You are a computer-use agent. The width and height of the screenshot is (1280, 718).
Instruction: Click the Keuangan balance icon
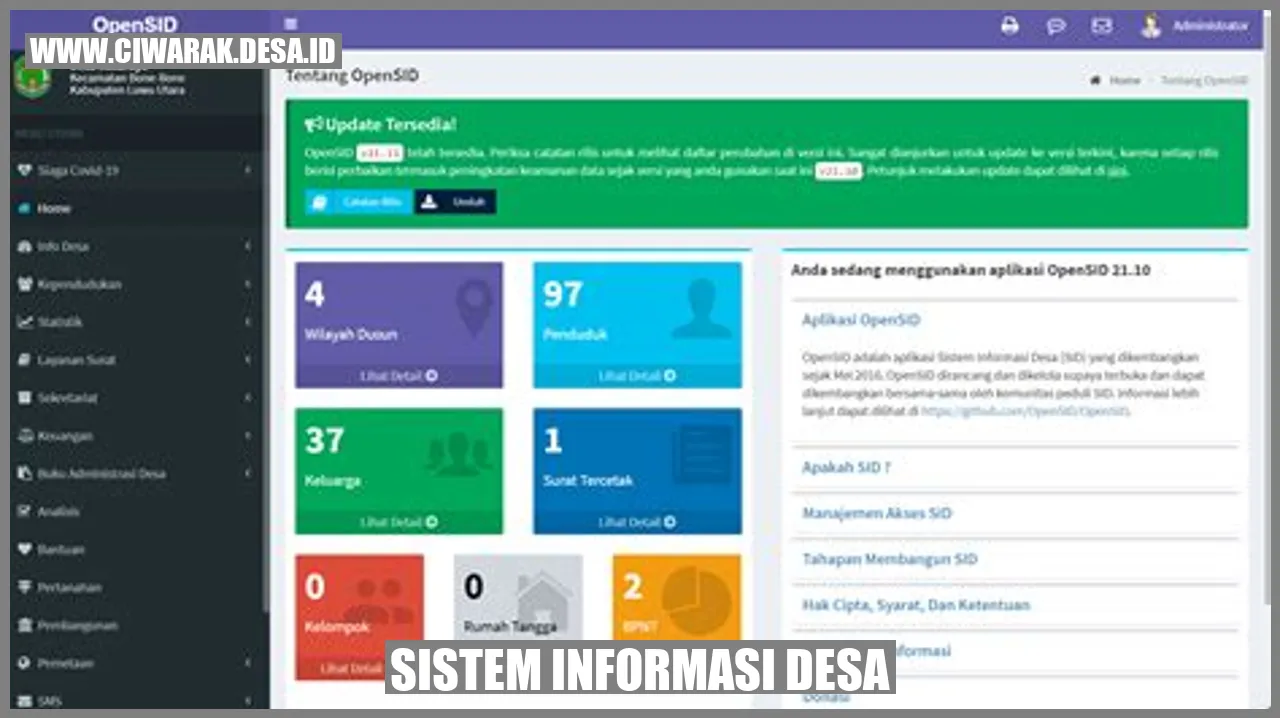(25, 436)
